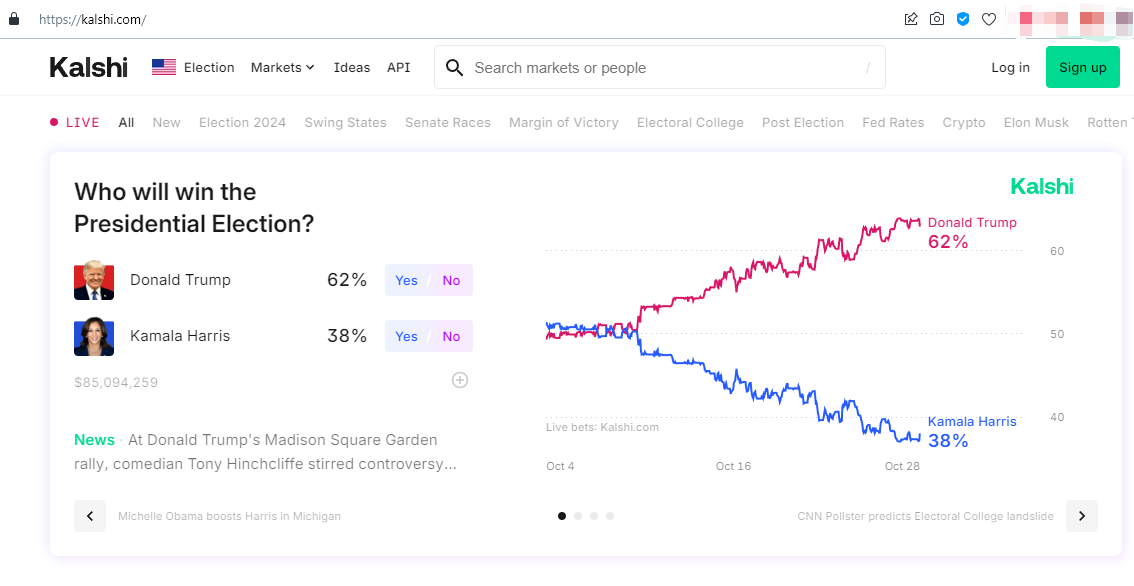Click the Log in link
Image resolution: width=1134 pixels, height=586 pixels.
(x=1010, y=67)
